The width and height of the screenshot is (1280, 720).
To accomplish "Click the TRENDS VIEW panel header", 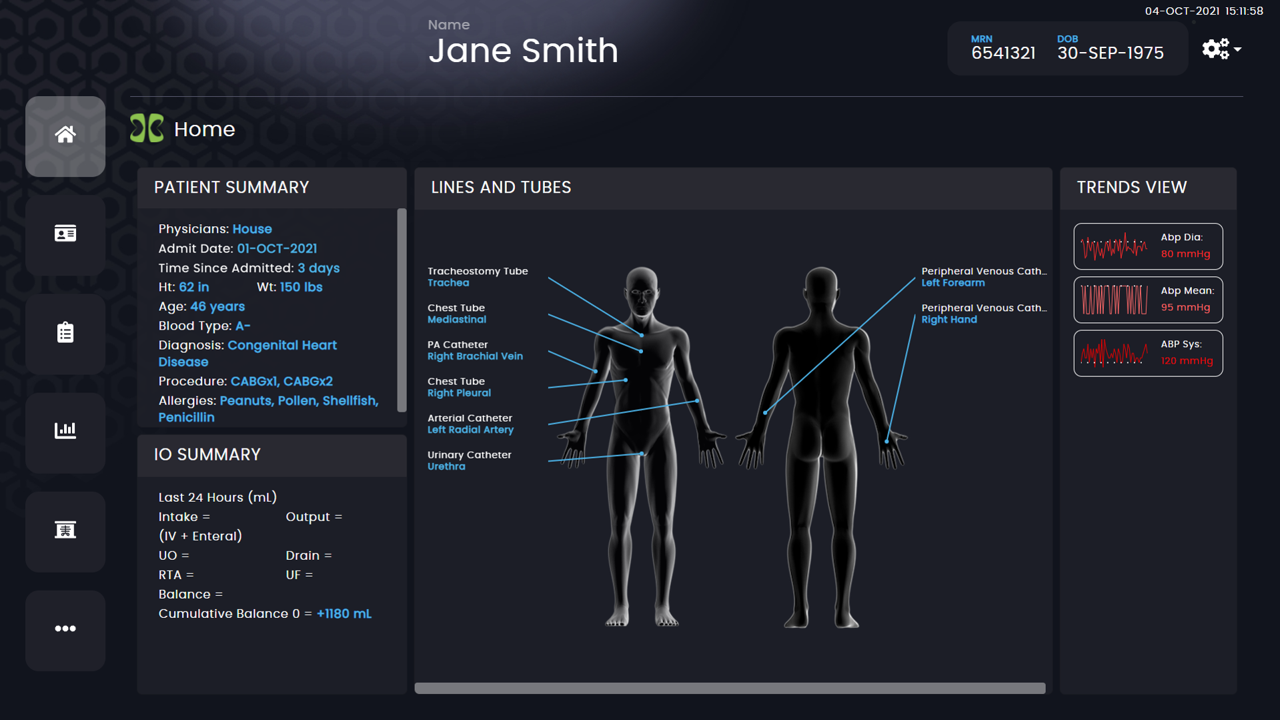I will pos(1148,187).
